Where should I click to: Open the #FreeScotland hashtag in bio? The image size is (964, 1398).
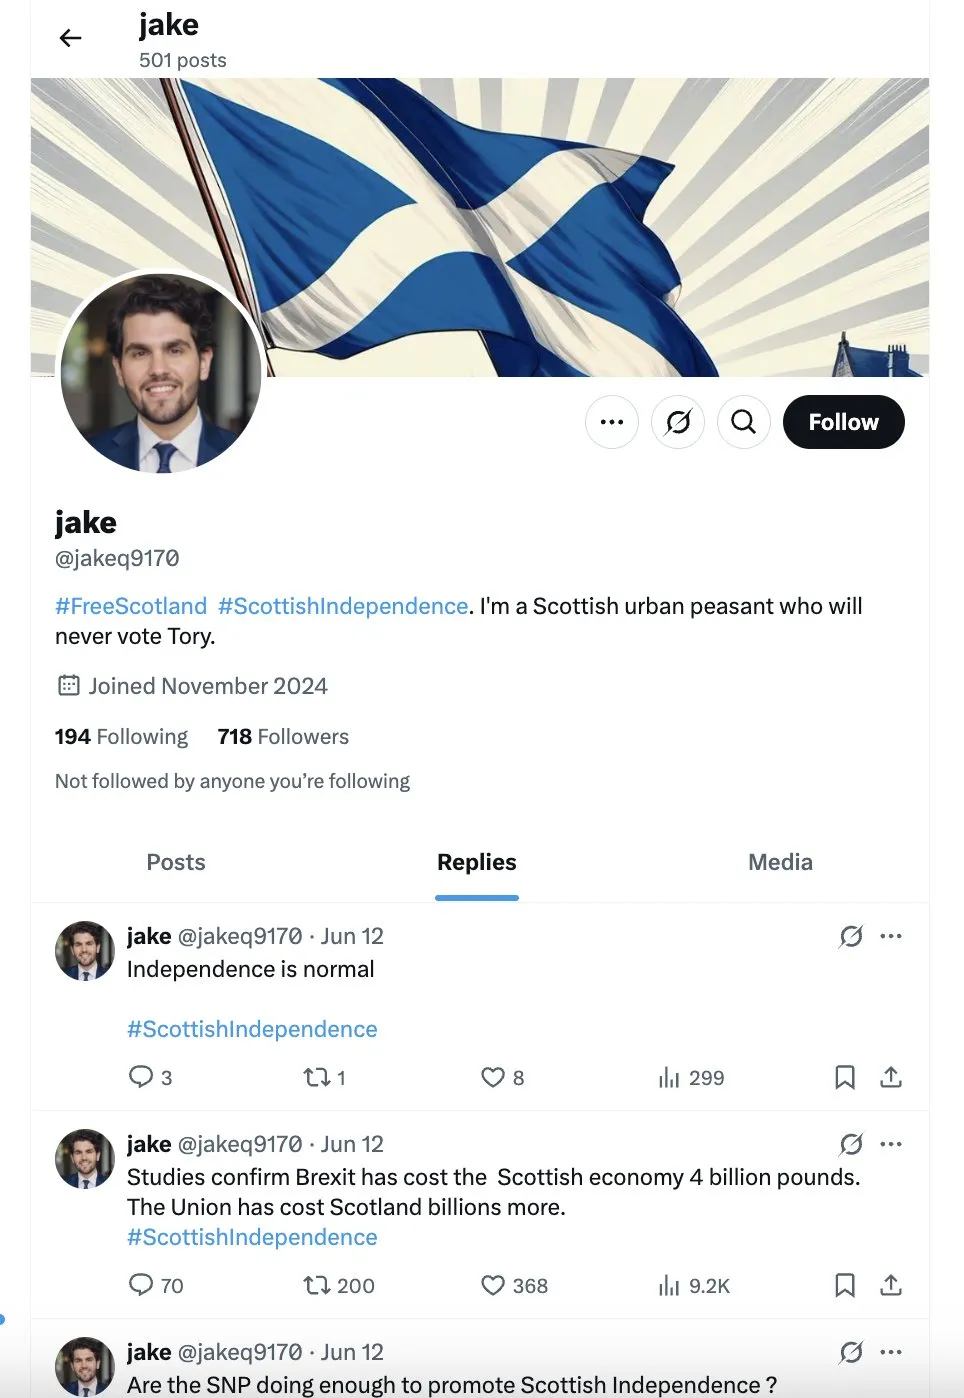coord(131,606)
